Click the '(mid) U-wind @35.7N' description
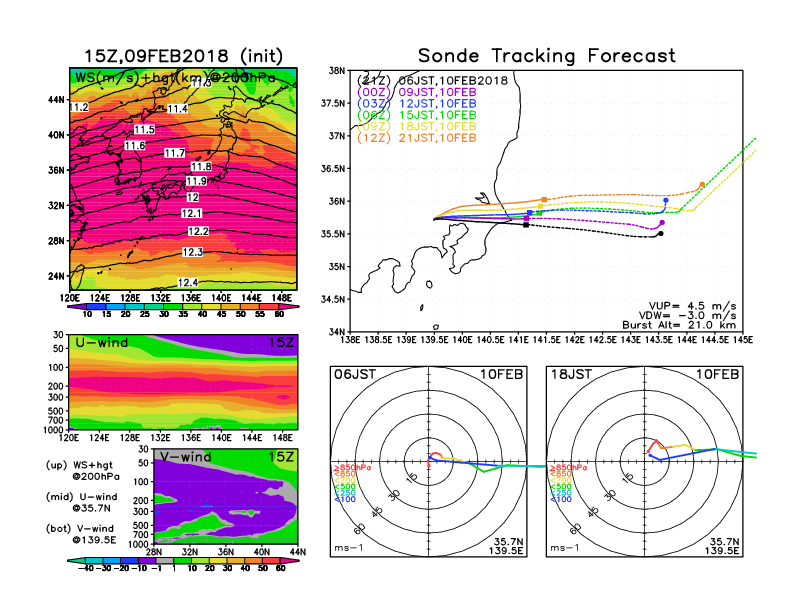 (x=81, y=502)
